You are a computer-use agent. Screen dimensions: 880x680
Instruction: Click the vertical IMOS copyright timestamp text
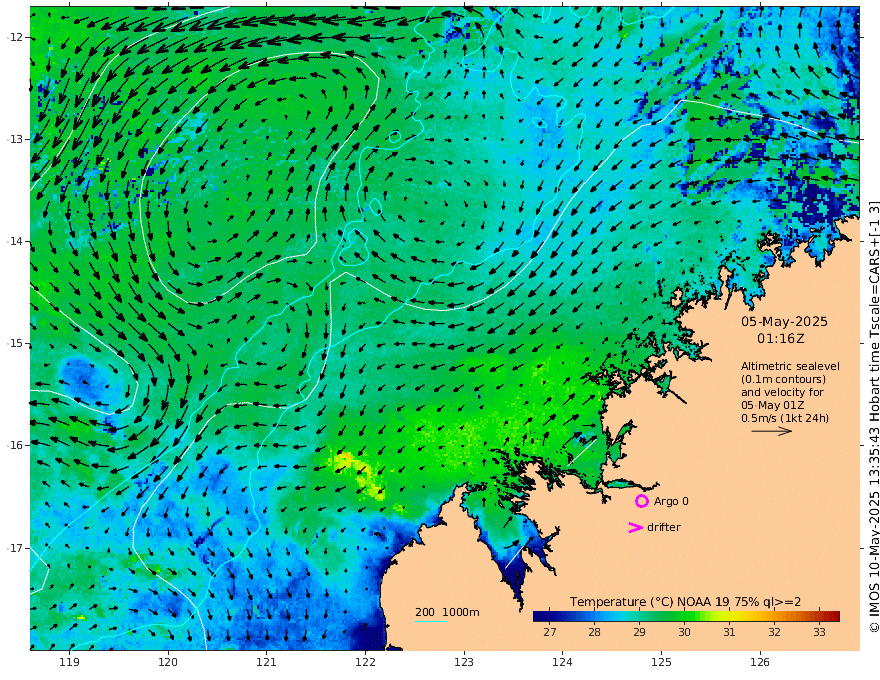[873, 417]
